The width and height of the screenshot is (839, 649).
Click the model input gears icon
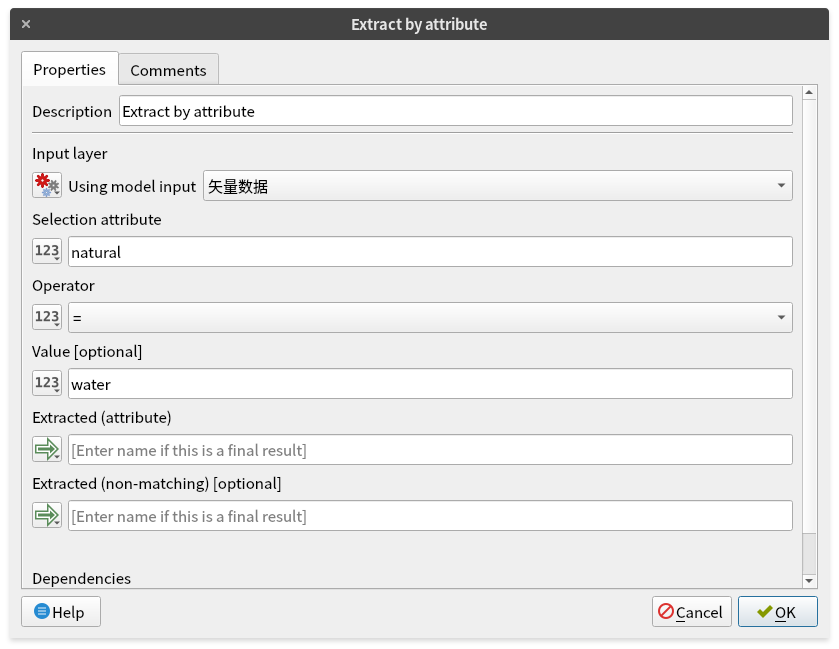(47, 186)
